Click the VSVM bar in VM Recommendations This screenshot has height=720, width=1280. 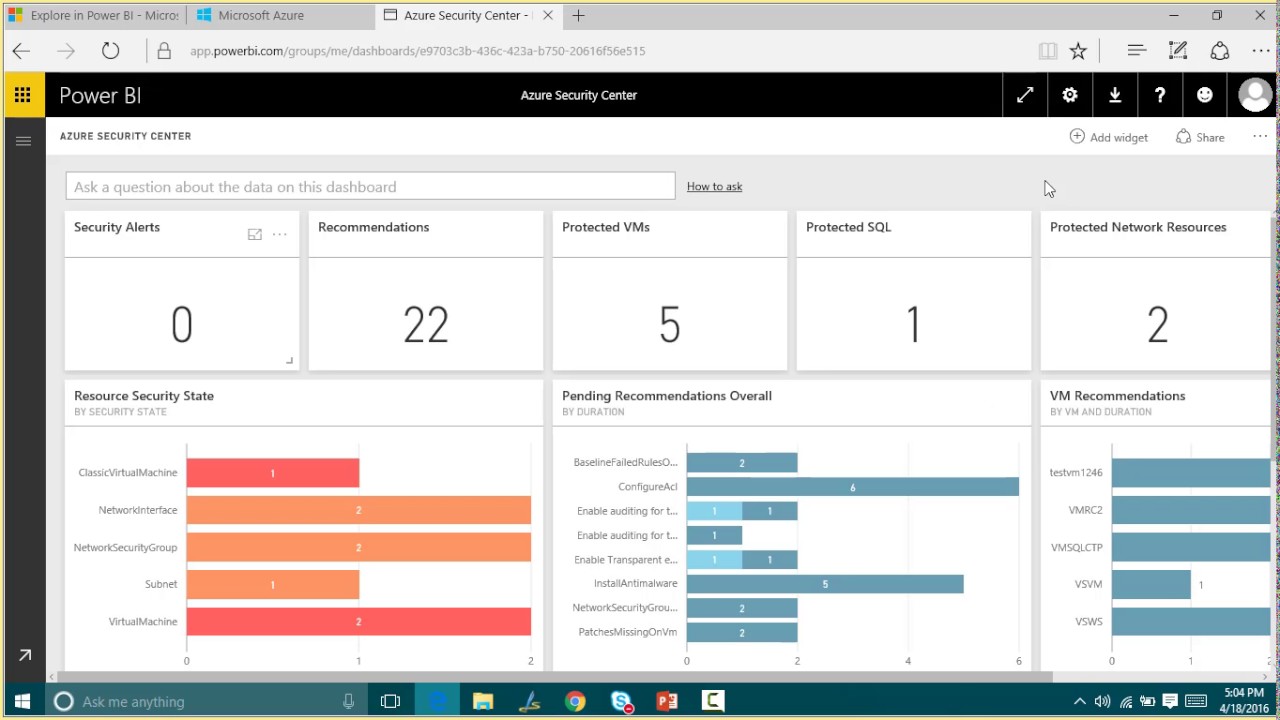tap(1151, 584)
